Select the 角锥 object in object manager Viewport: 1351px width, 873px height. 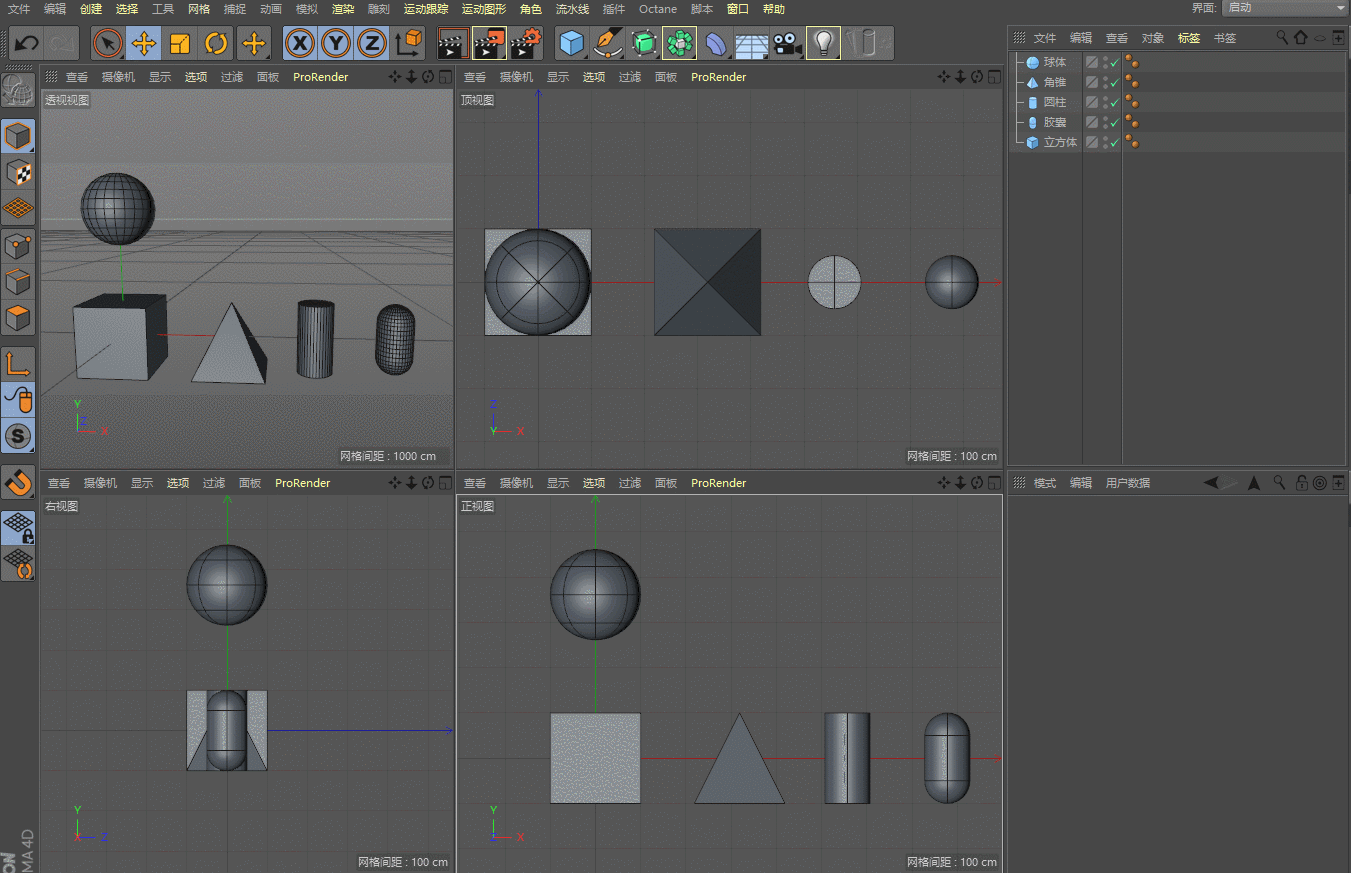point(1054,82)
